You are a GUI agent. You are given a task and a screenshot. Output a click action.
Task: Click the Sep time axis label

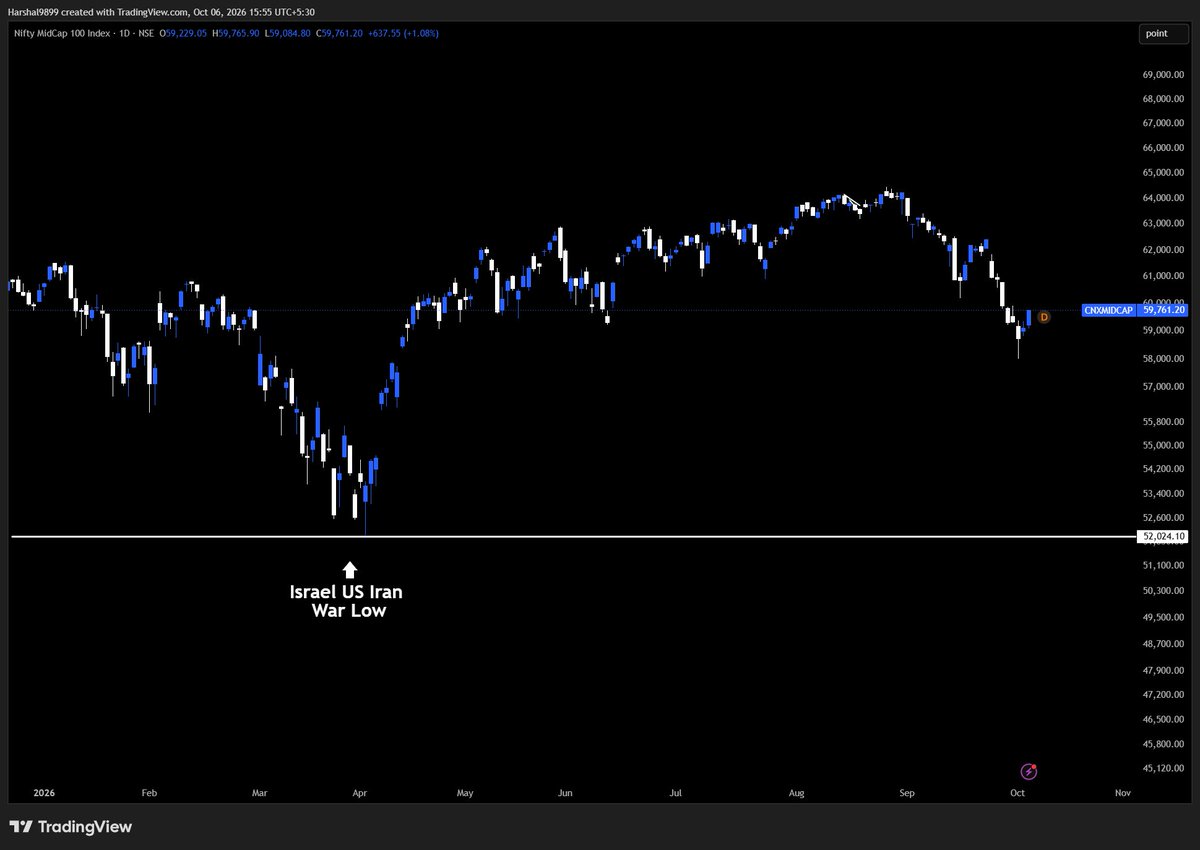click(907, 793)
